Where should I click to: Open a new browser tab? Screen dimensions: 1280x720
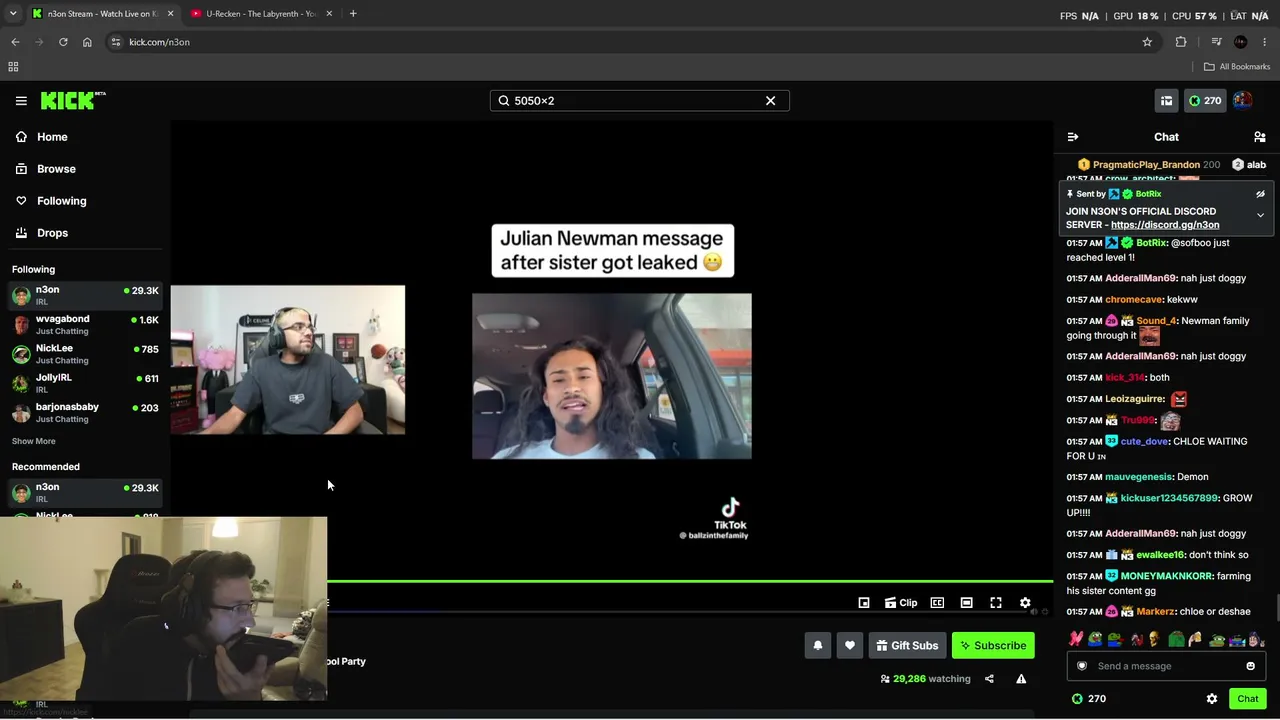[353, 14]
